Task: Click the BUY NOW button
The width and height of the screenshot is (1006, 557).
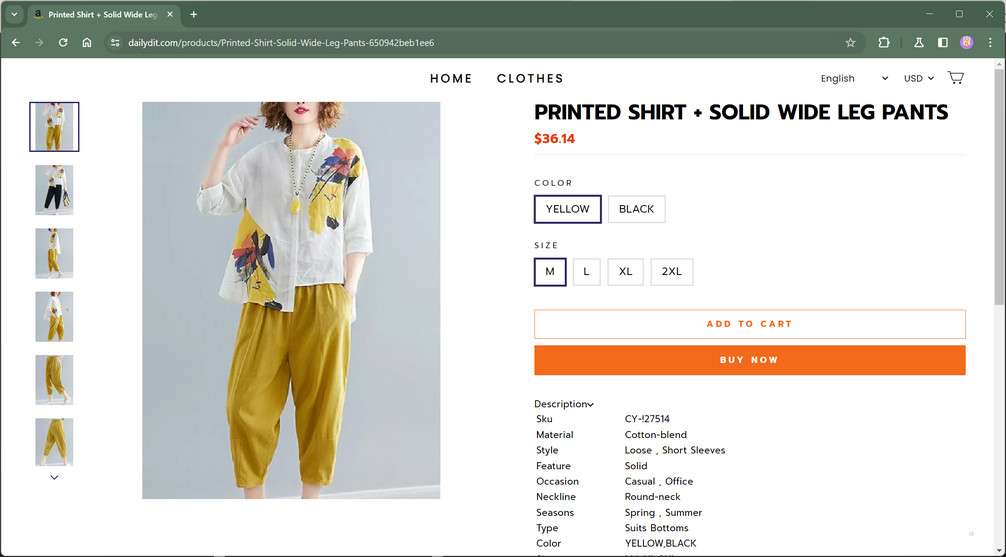Action: pyautogui.click(x=749, y=360)
